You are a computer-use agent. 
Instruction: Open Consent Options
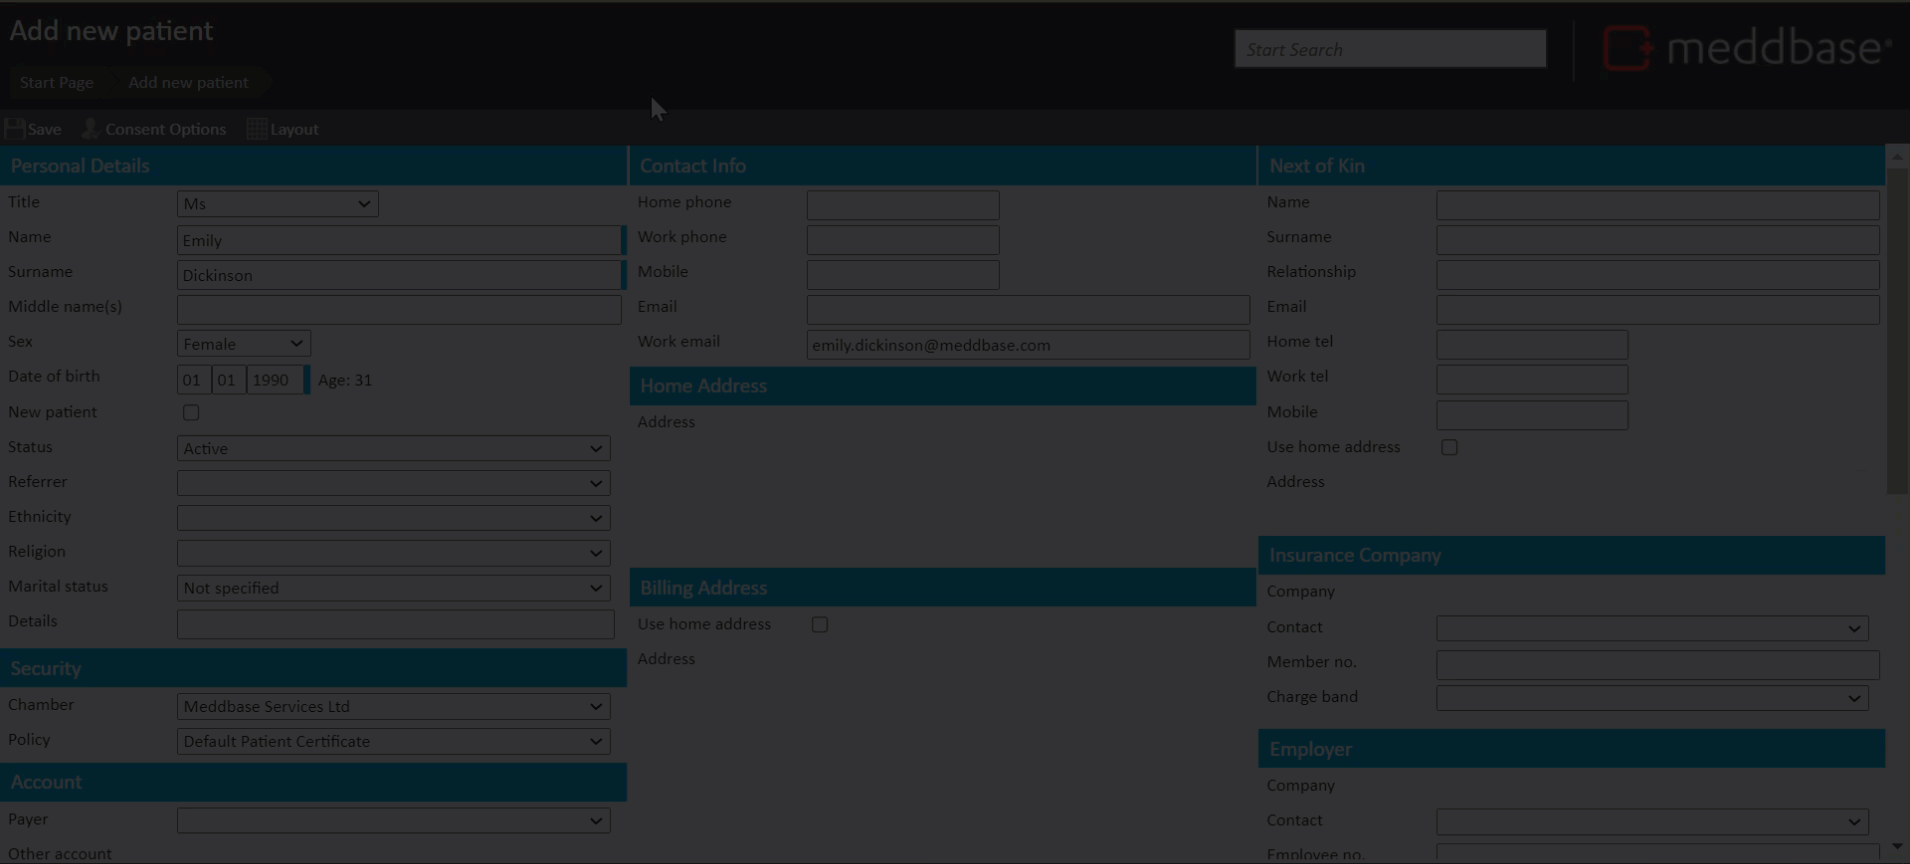click(165, 130)
